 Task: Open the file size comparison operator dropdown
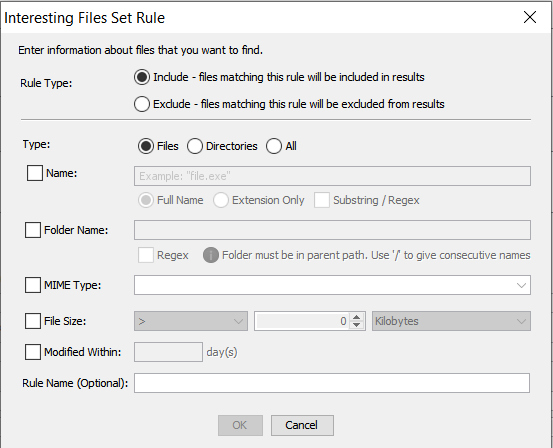point(191,321)
